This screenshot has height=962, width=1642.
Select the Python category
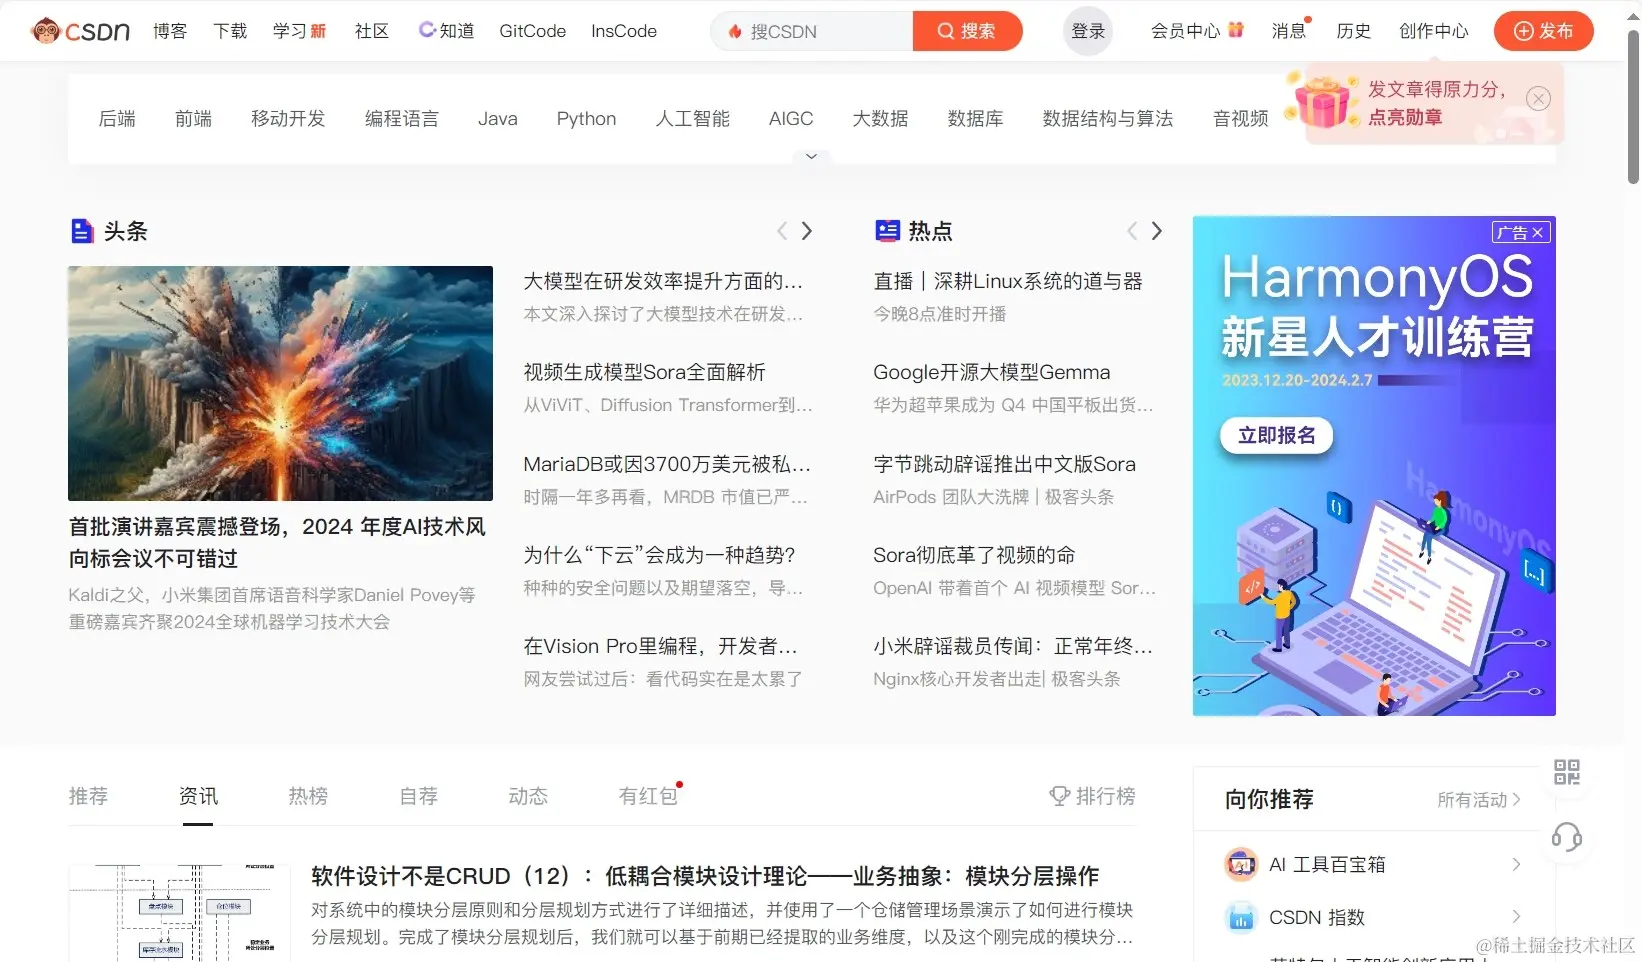click(x=586, y=119)
